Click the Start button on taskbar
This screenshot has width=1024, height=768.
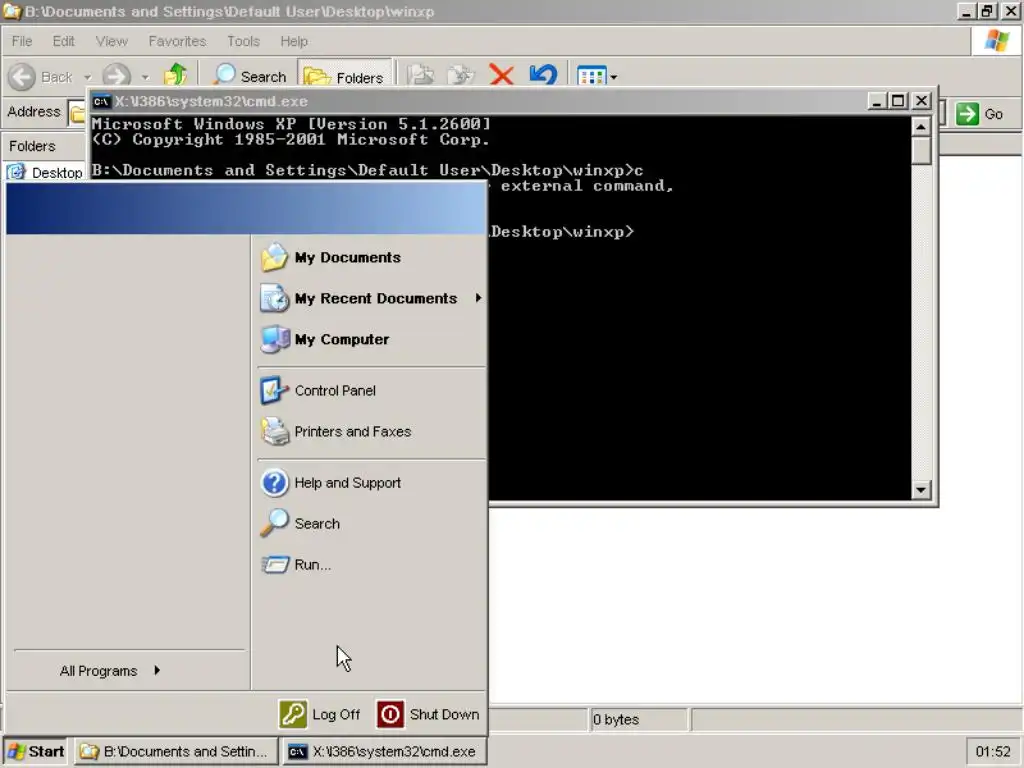tap(35, 752)
